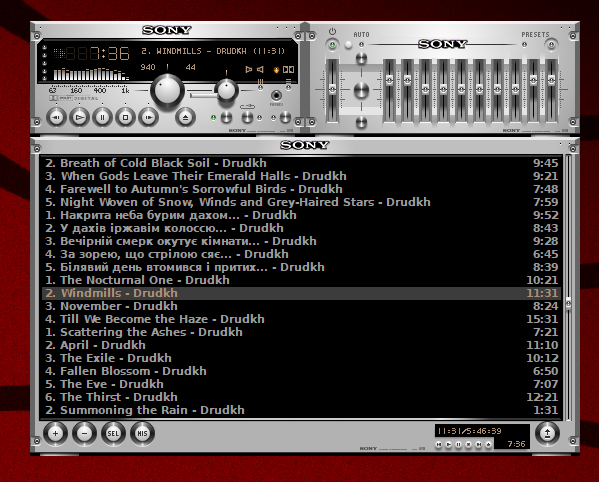Click the mini pause button in playlist footer
Viewport: 599px width, 482px height.
point(458,445)
